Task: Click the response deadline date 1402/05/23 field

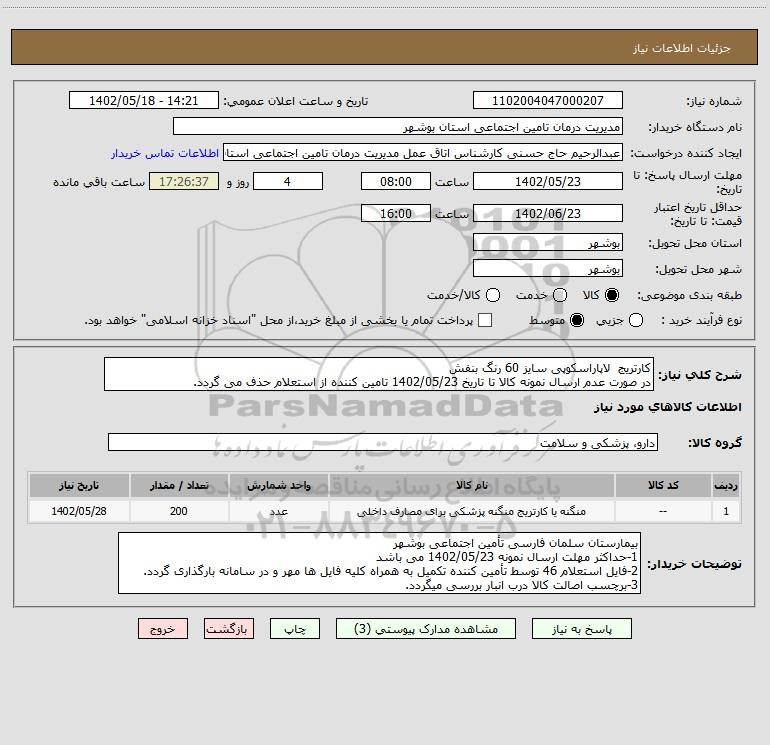Action: pos(548,181)
